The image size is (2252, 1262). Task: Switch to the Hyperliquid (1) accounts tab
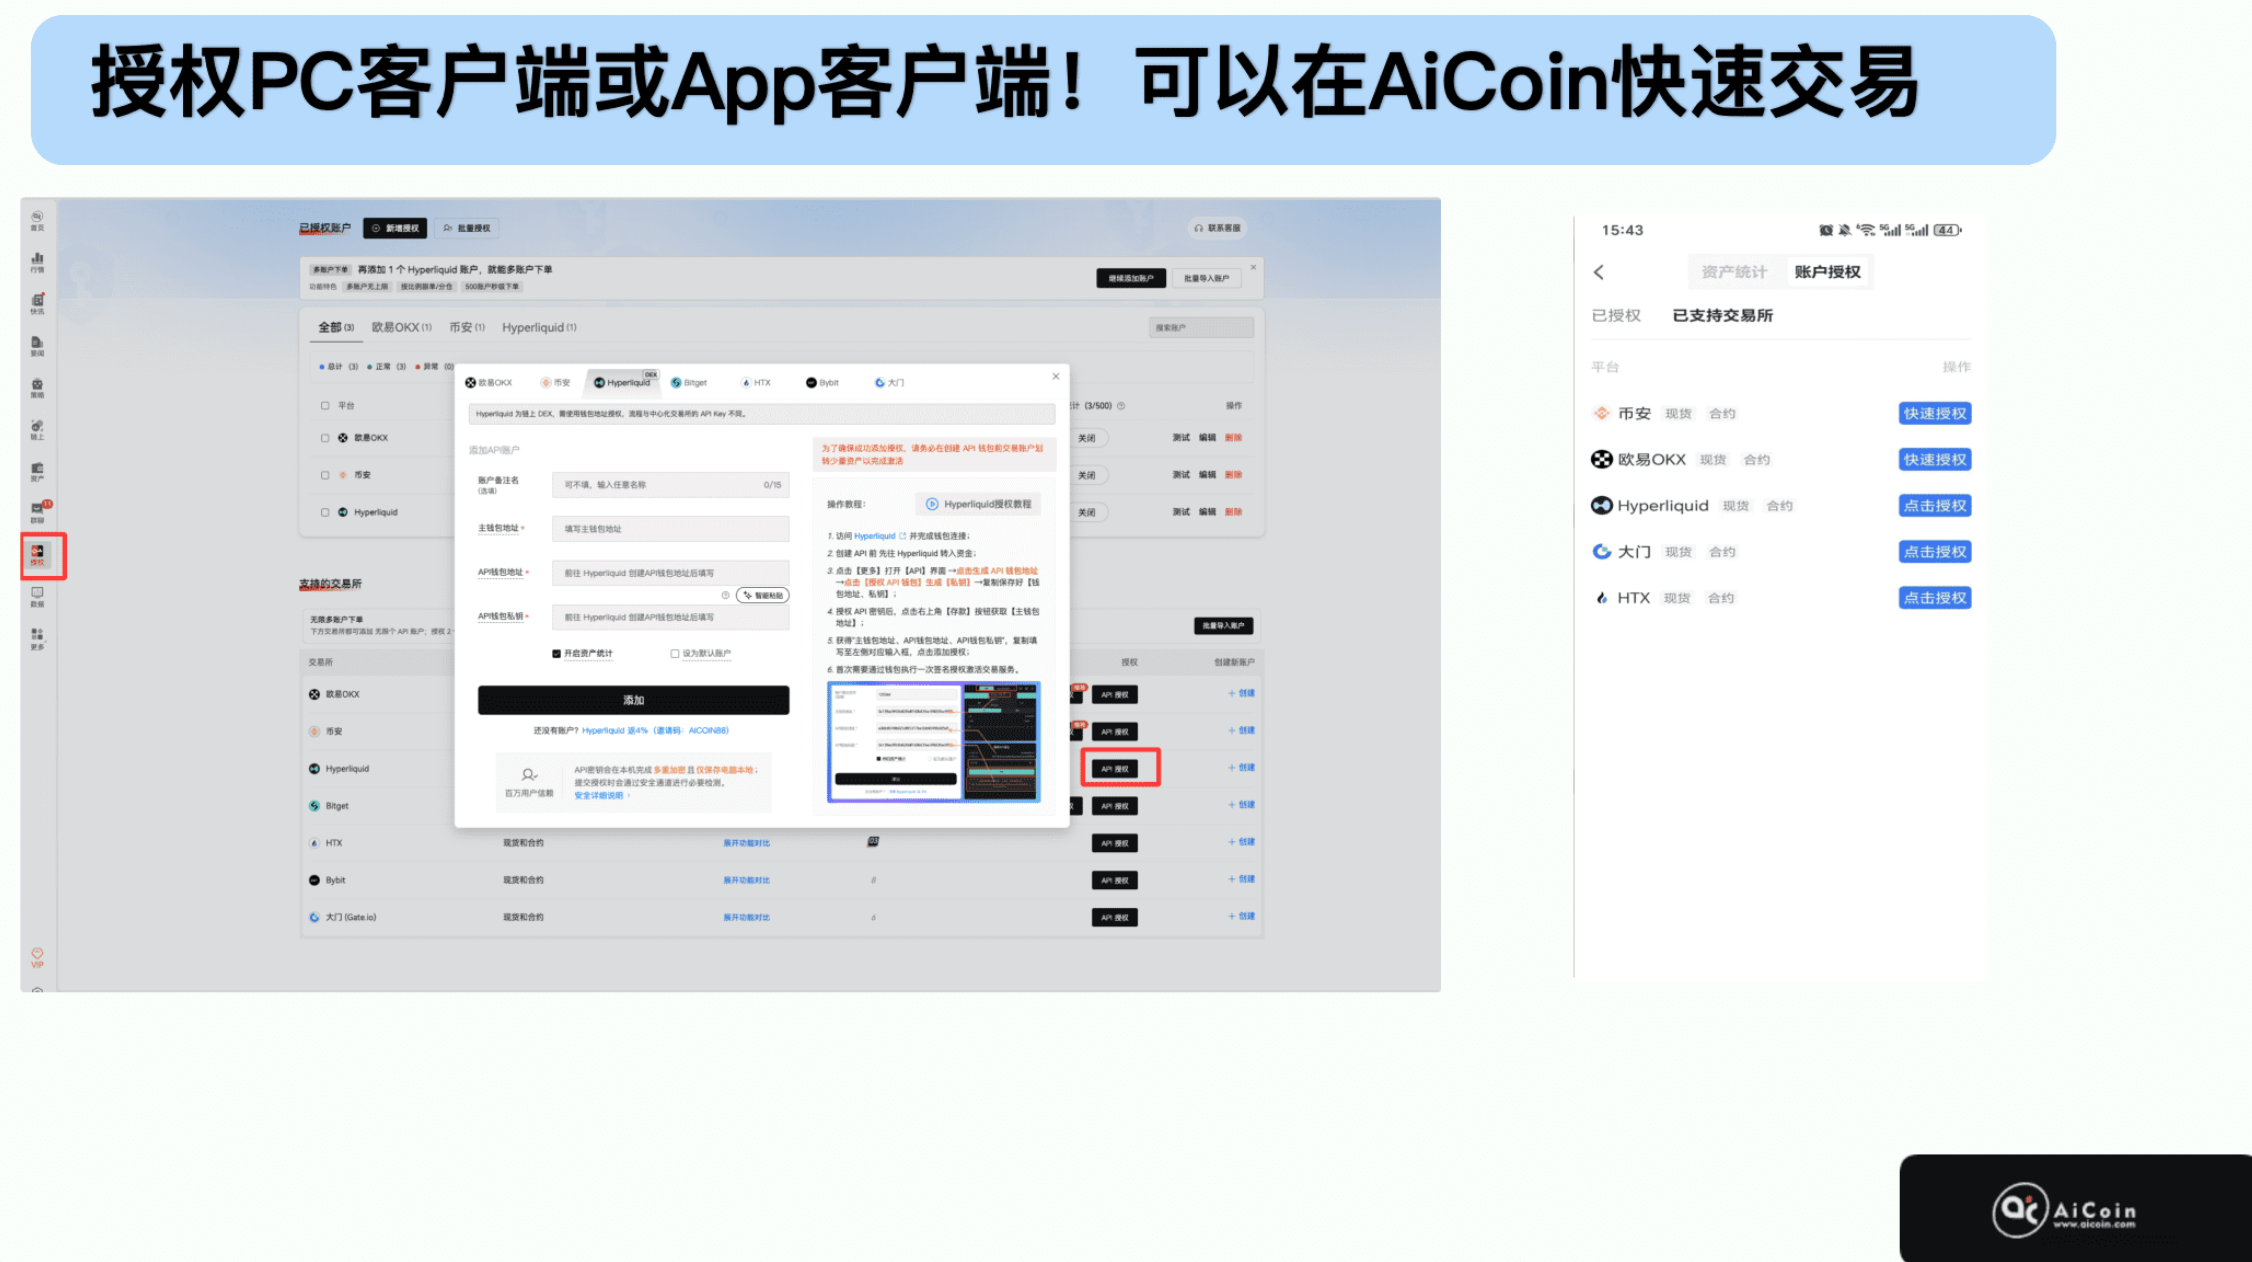tap(539, 327)
